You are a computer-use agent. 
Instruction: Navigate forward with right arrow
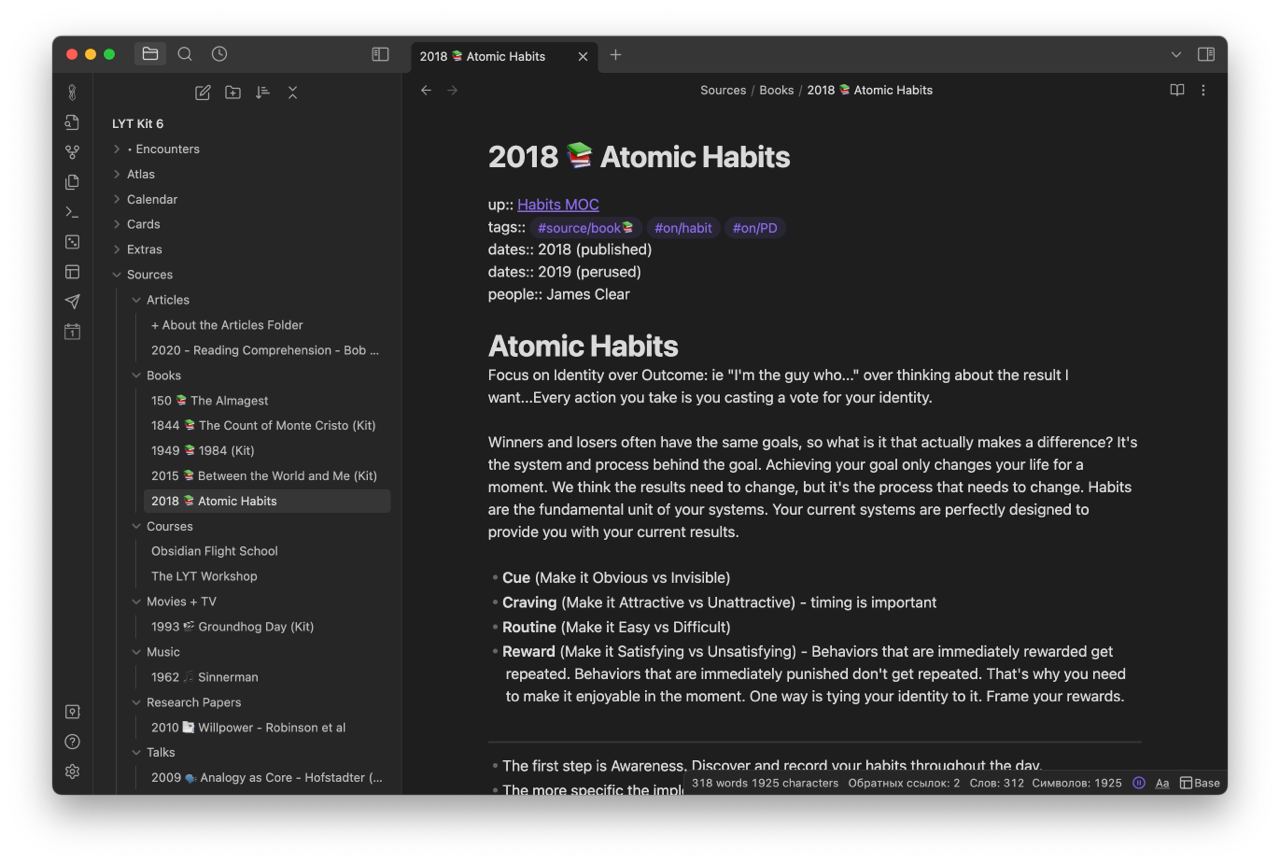[x=452, y=90]
